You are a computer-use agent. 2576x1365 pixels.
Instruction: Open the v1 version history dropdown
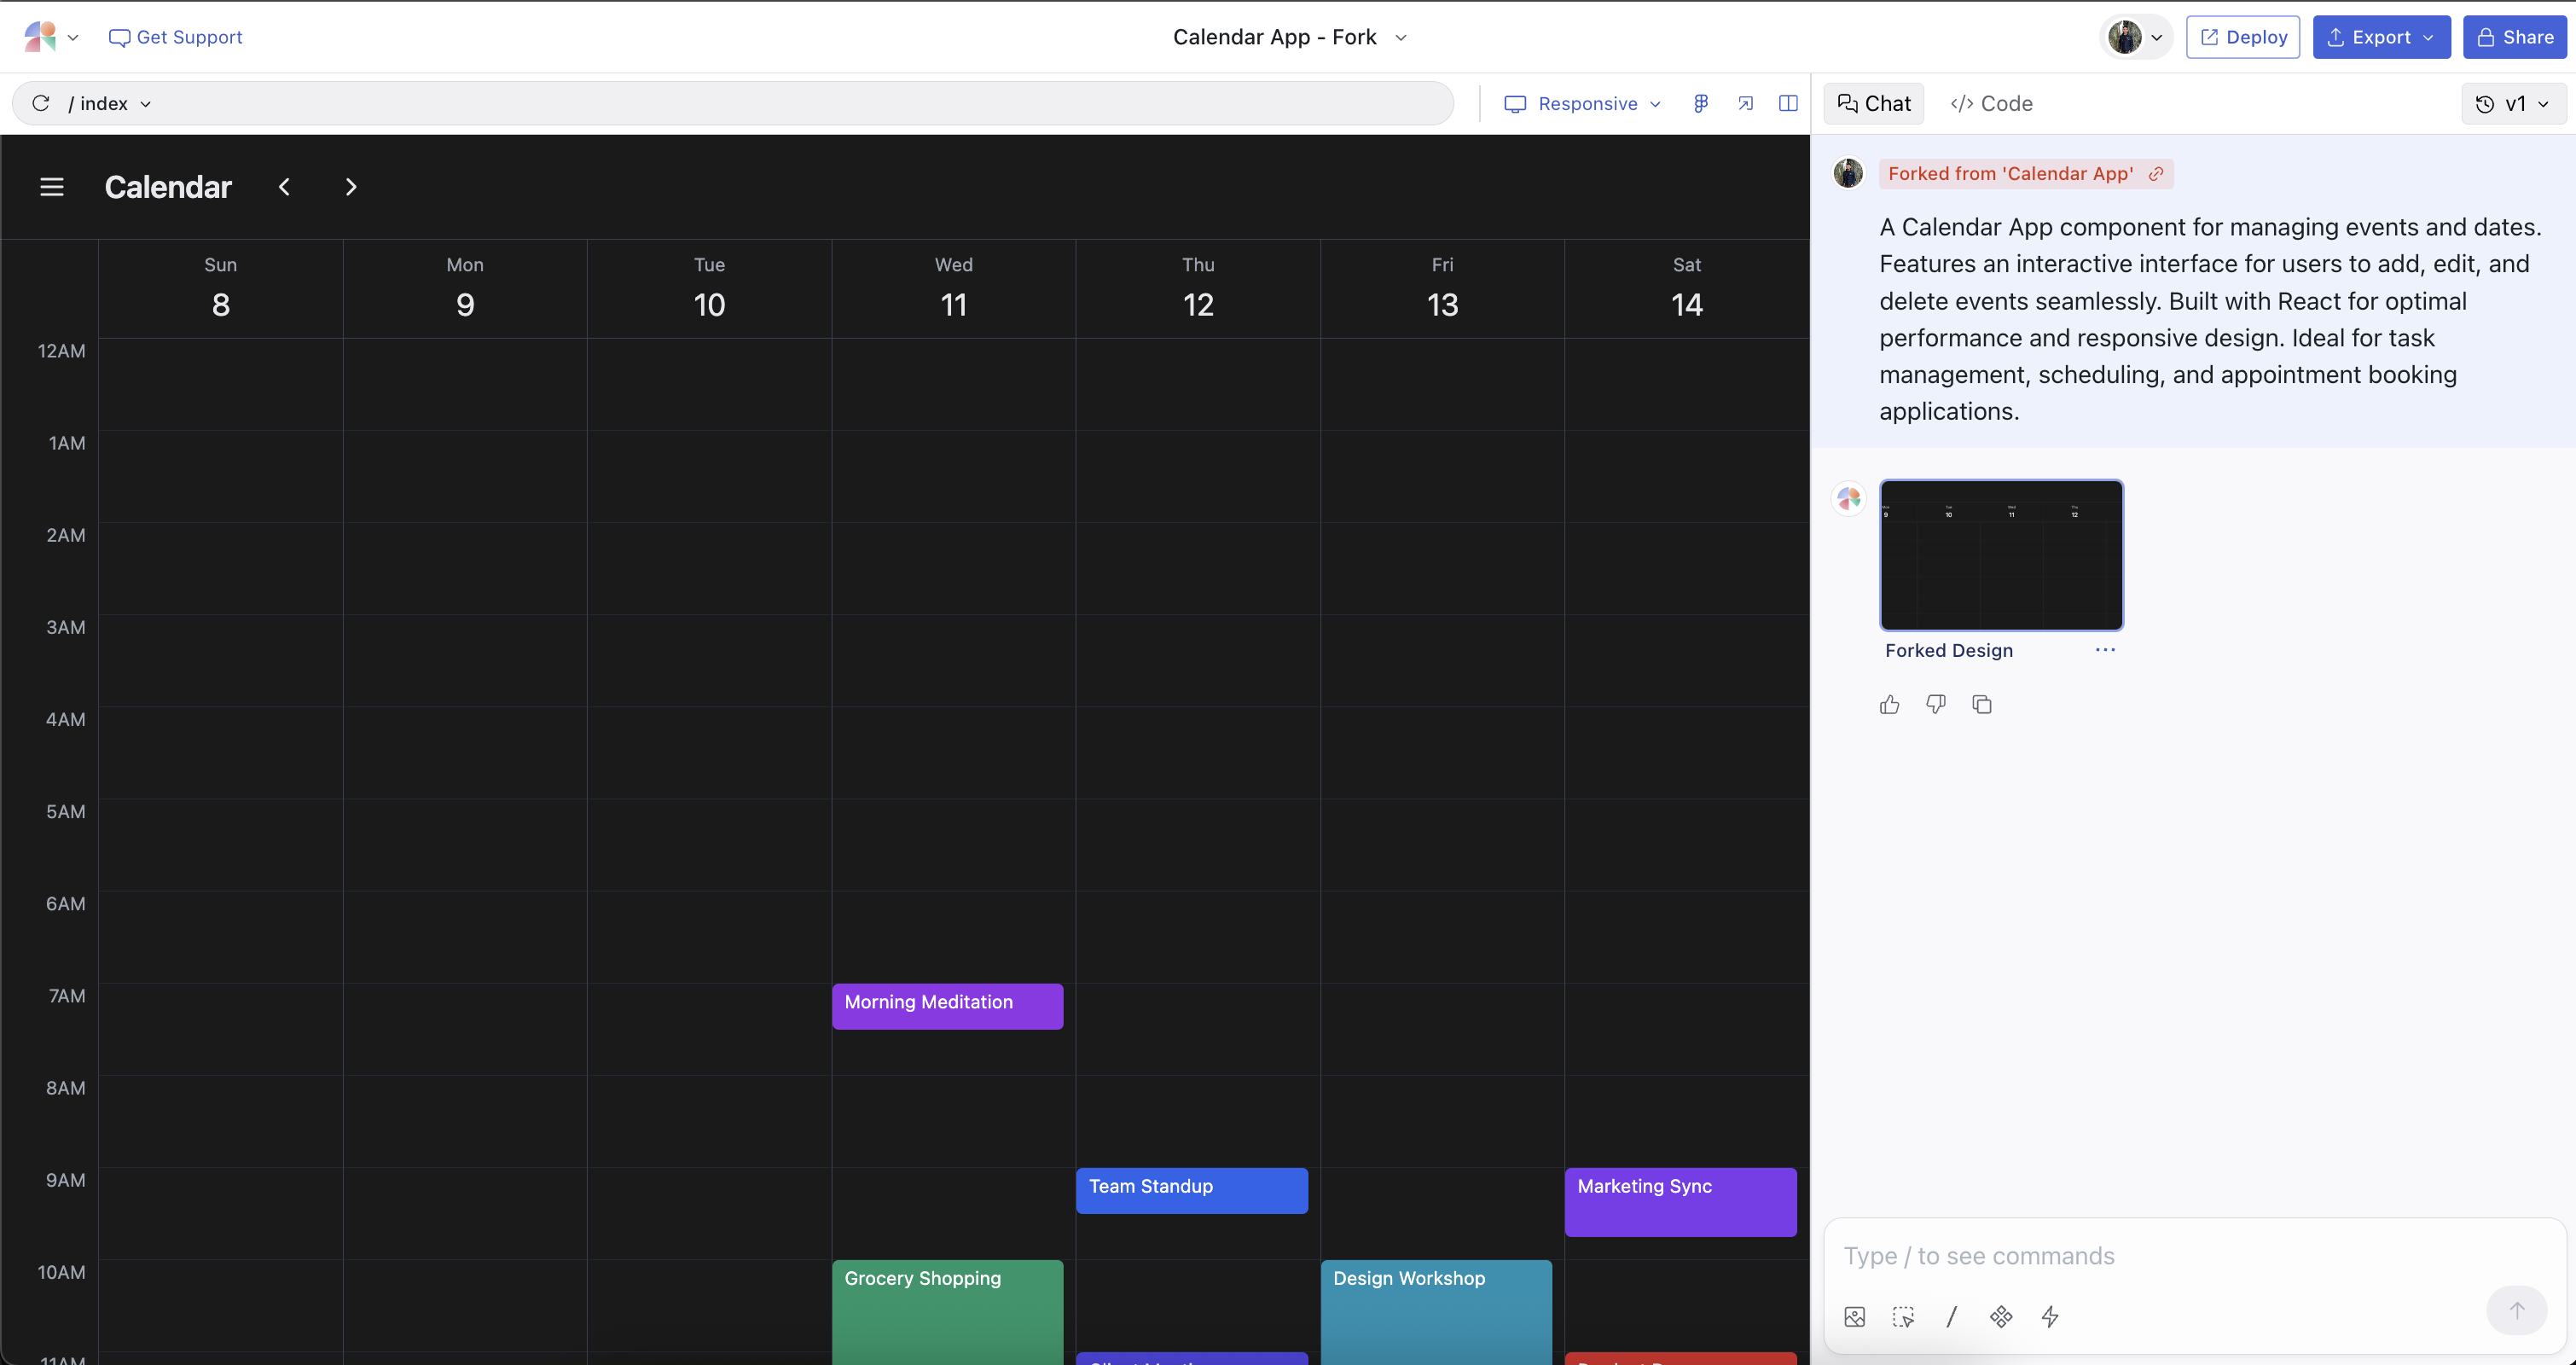click(x=2513, y=103)
